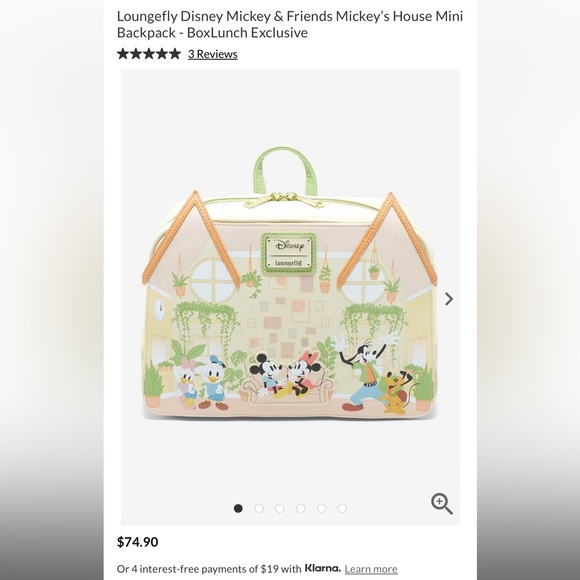Screen dimensions: 580x580
Task: Select the second carousel dot
Action: [x=259, y=508]
